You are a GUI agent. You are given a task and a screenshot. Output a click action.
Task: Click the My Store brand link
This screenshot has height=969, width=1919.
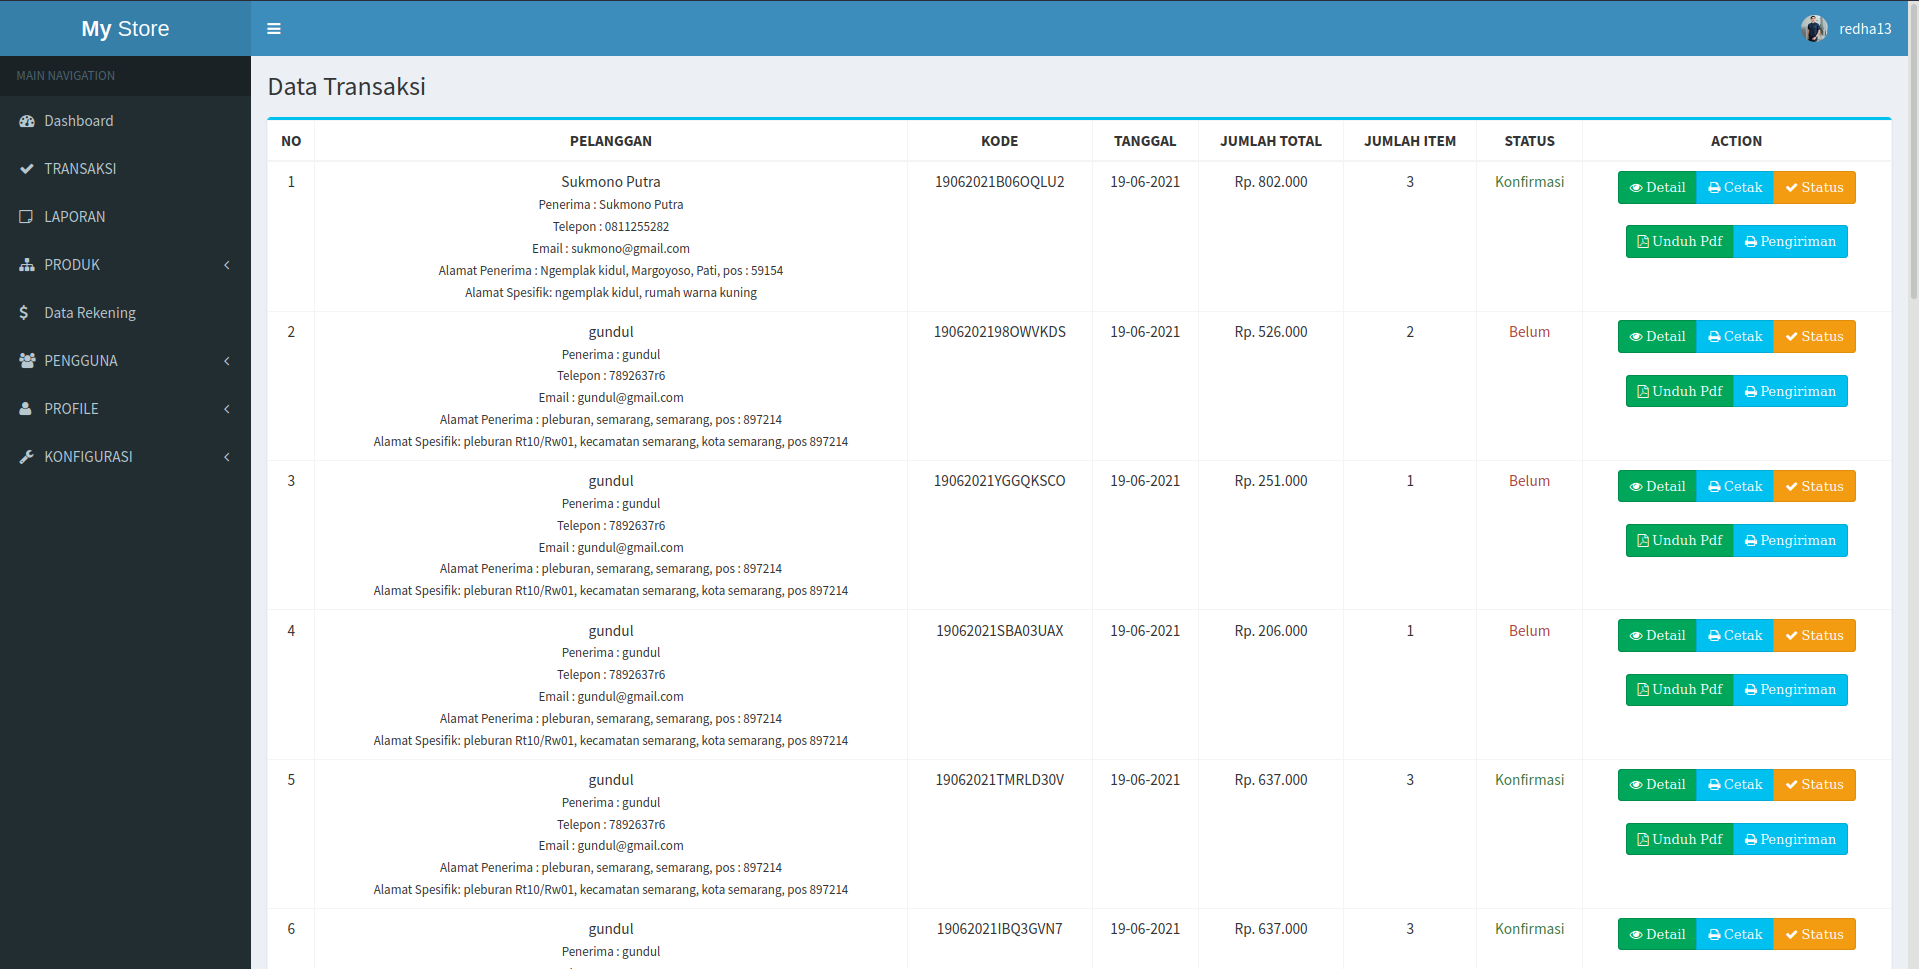[125, 28]
